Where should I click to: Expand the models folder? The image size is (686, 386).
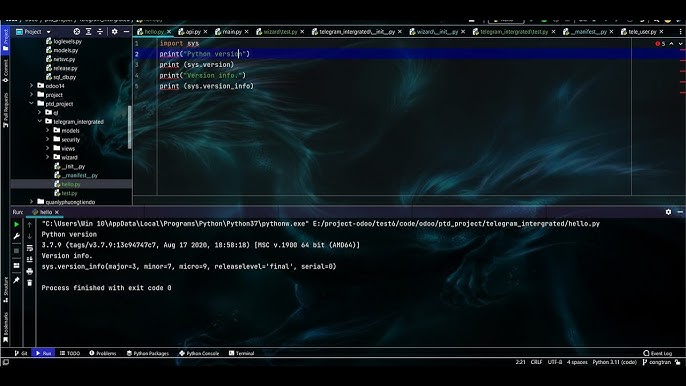pos(47,130)
